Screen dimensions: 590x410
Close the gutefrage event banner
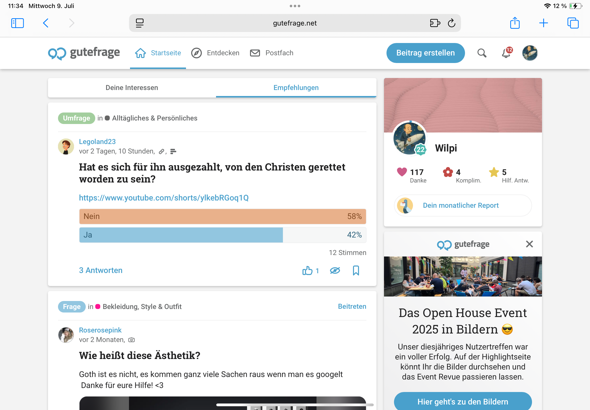[x=529, y=244]
